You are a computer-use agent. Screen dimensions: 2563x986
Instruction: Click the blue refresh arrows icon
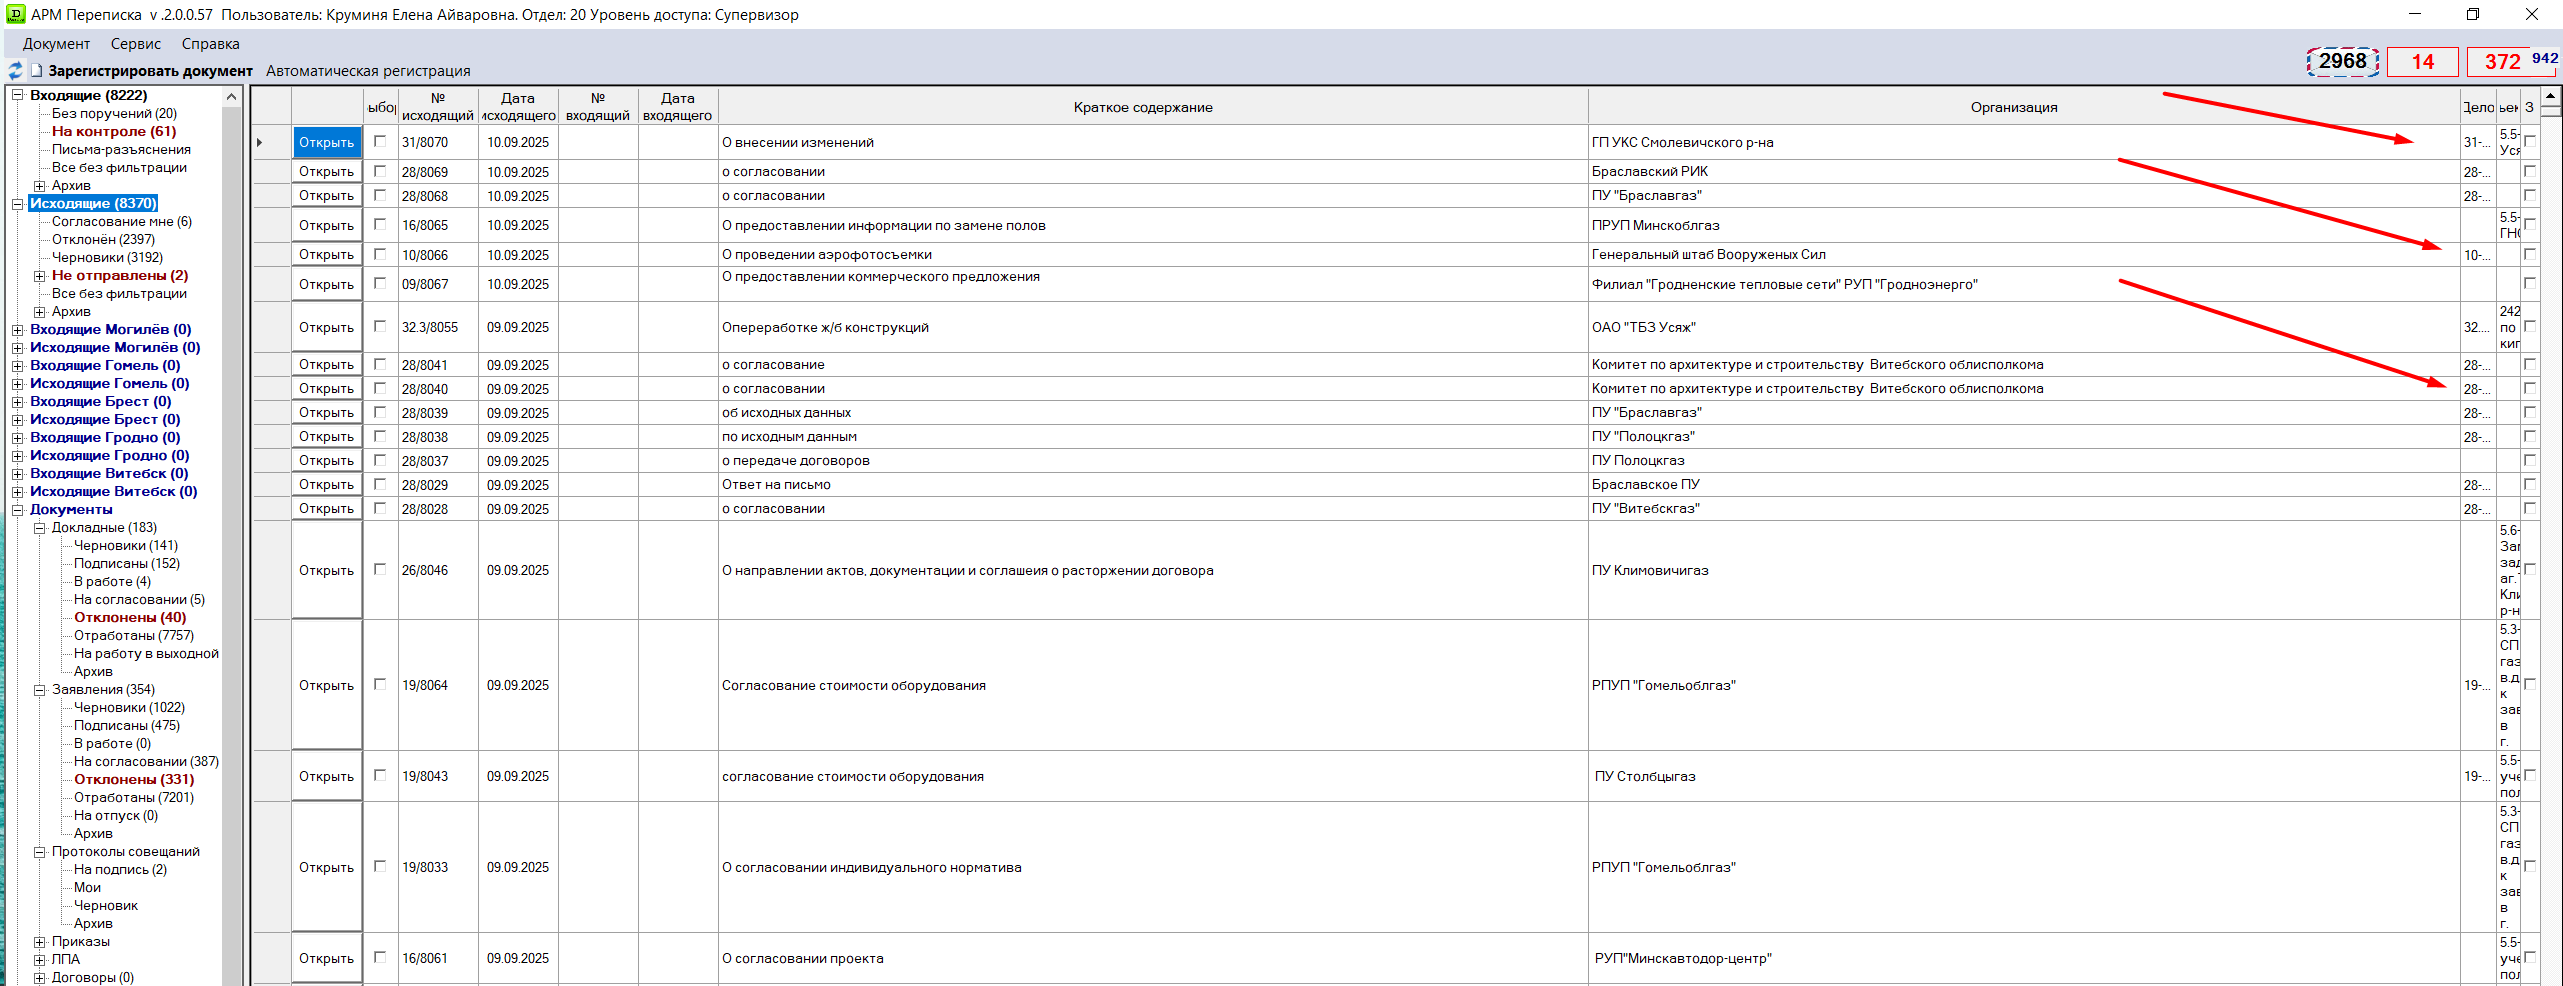(15, 71)
